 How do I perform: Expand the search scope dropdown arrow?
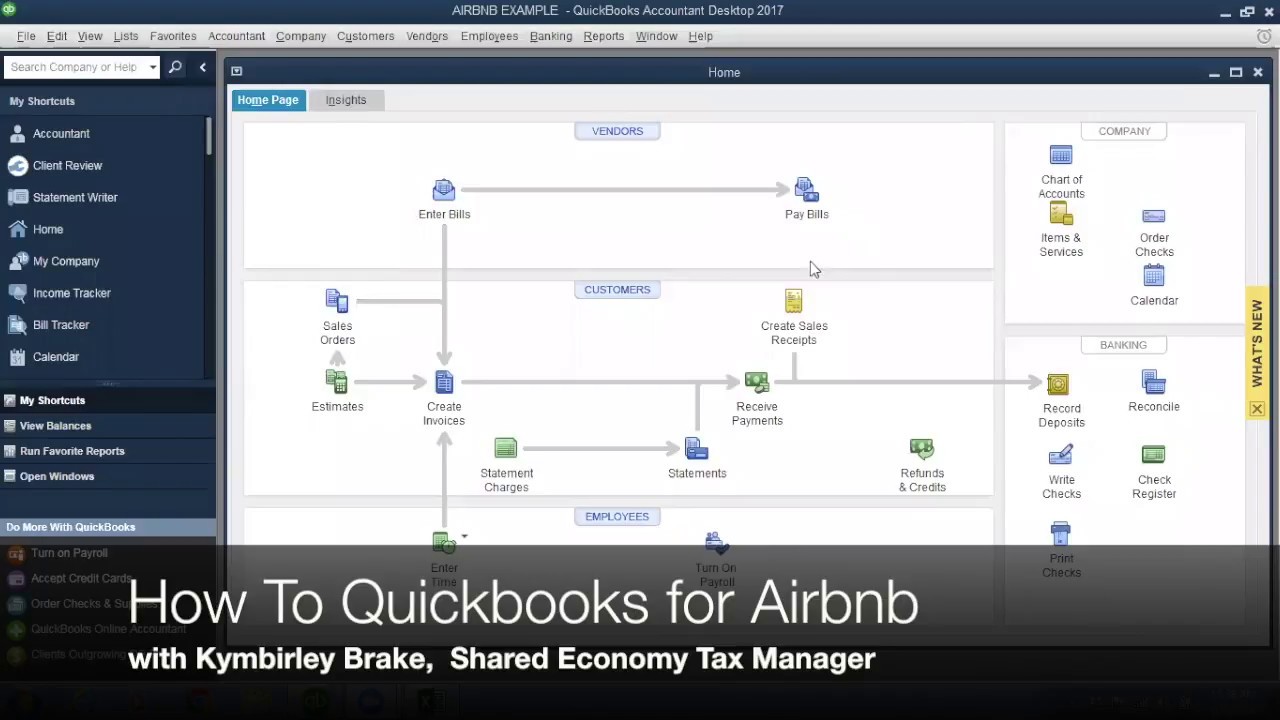(x=152, y=67)
